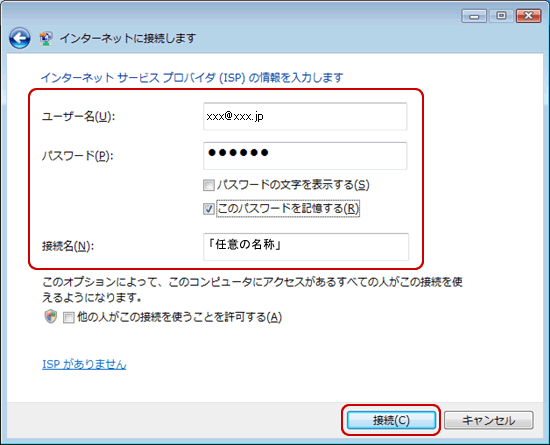Click the network connection wizard icon
Image resolution: width=550 pixels, height=445 pixels.
click(x=46, y=38)
